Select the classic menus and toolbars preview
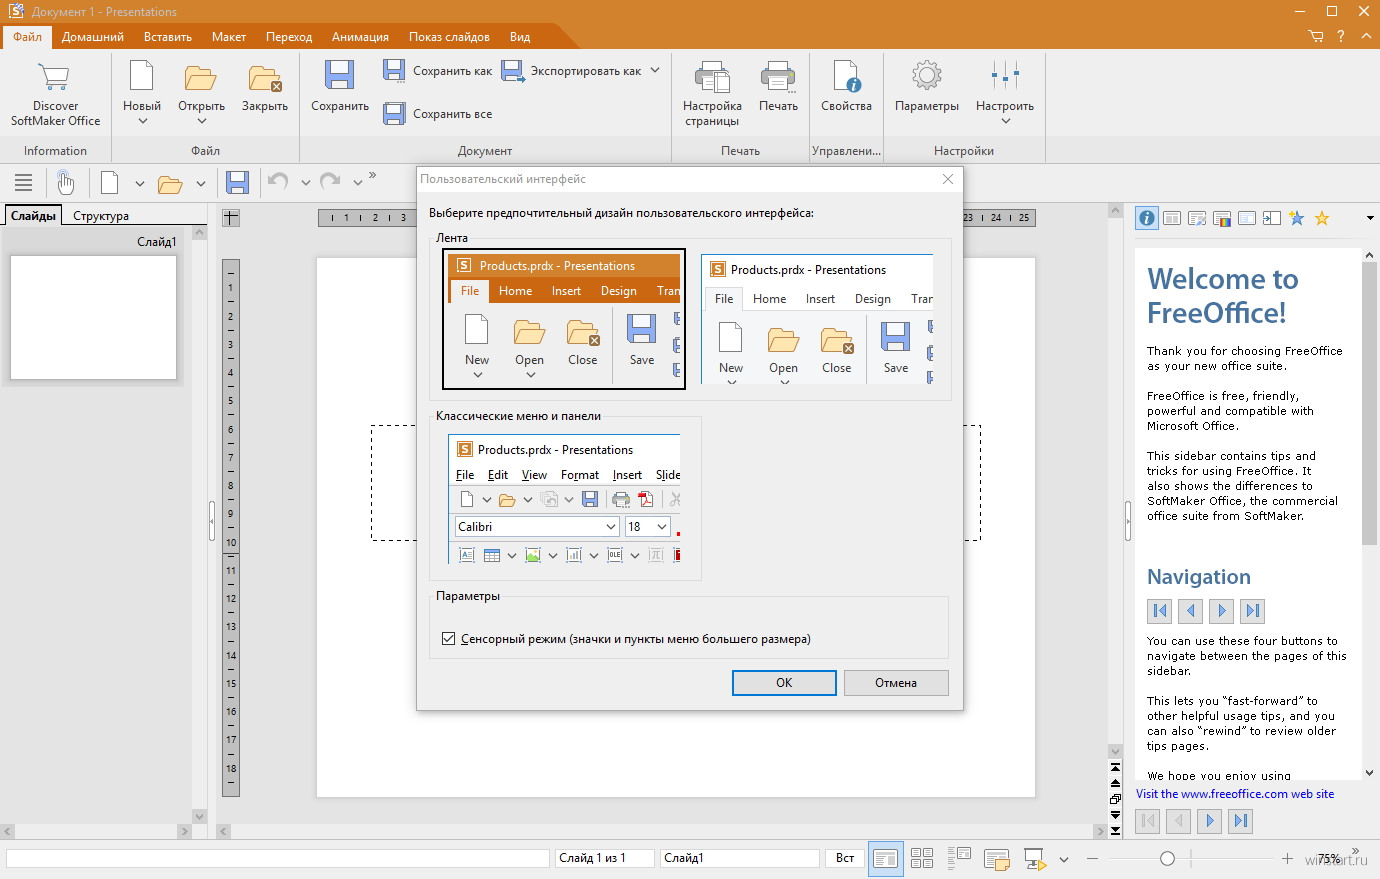This screenshot has height=879, width=1380. (566, 500)
